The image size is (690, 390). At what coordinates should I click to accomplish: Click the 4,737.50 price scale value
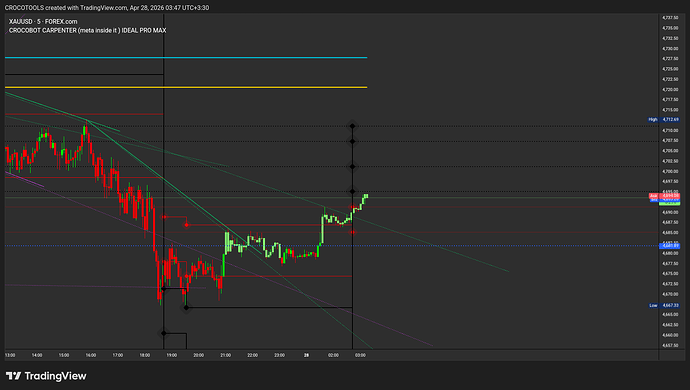tap(670, 18)
